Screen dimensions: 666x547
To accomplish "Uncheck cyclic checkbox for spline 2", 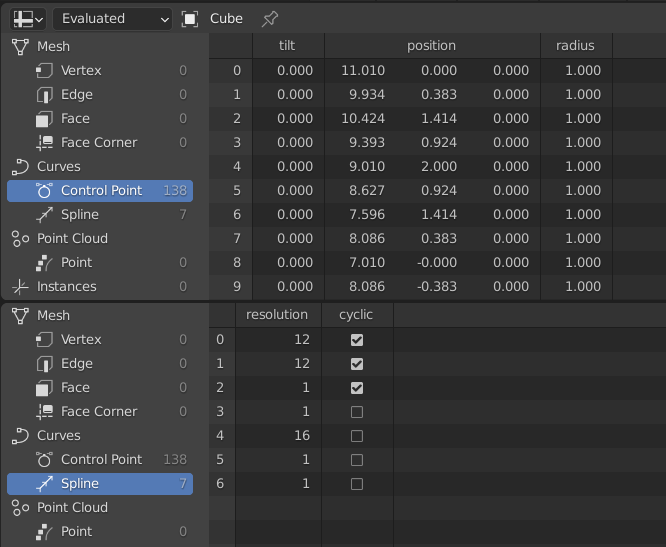I will 357,388.
